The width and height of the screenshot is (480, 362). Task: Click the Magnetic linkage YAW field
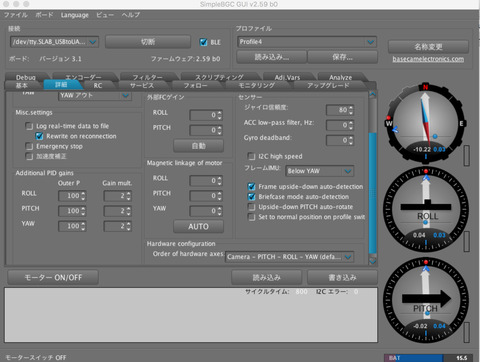tap(206, 211)
